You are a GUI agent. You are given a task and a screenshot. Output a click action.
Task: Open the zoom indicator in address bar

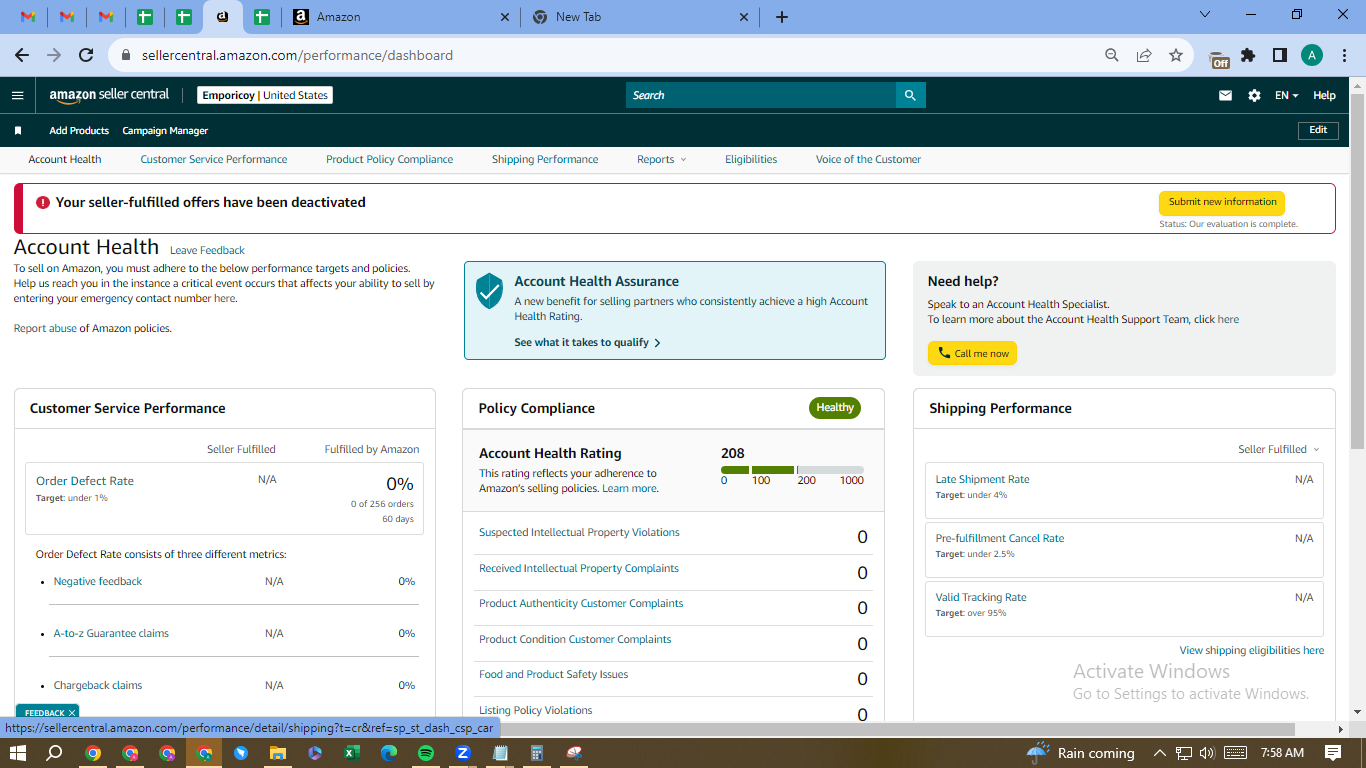tap(1112, 55)
